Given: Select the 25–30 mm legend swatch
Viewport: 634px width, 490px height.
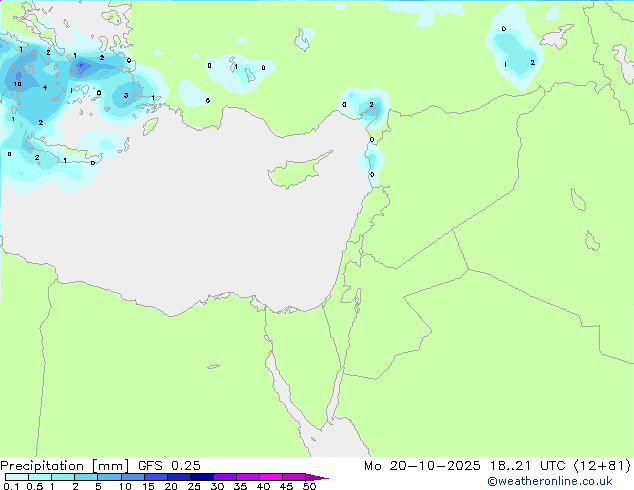Looking at the screenshot, I should pyautogui.click(x=201, y=477).
